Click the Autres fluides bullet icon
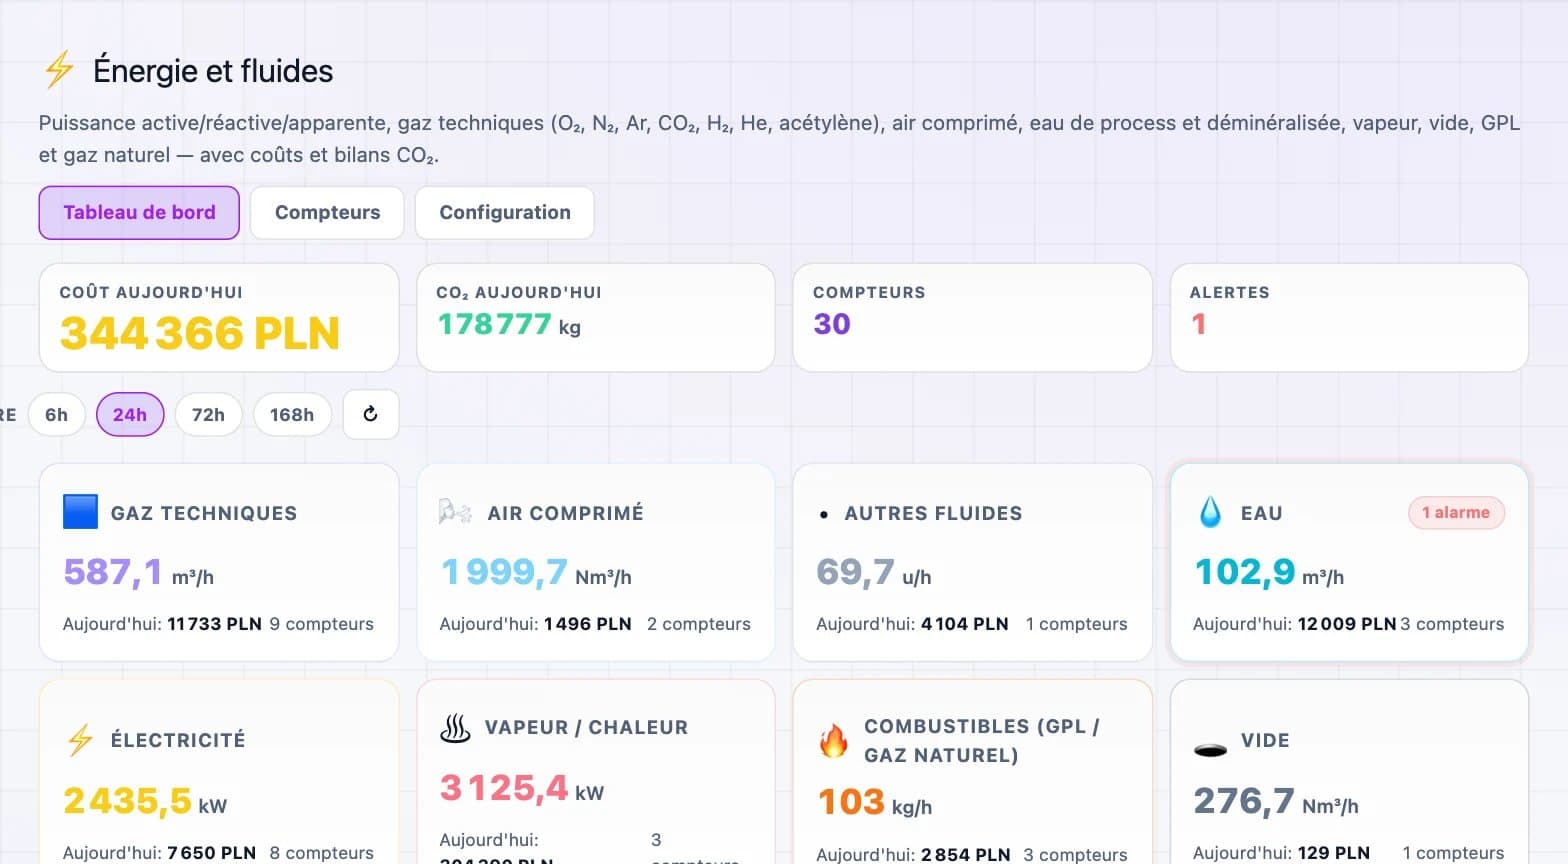The width and height of the screenshot is (1568, 864). (x=823, y=514)
